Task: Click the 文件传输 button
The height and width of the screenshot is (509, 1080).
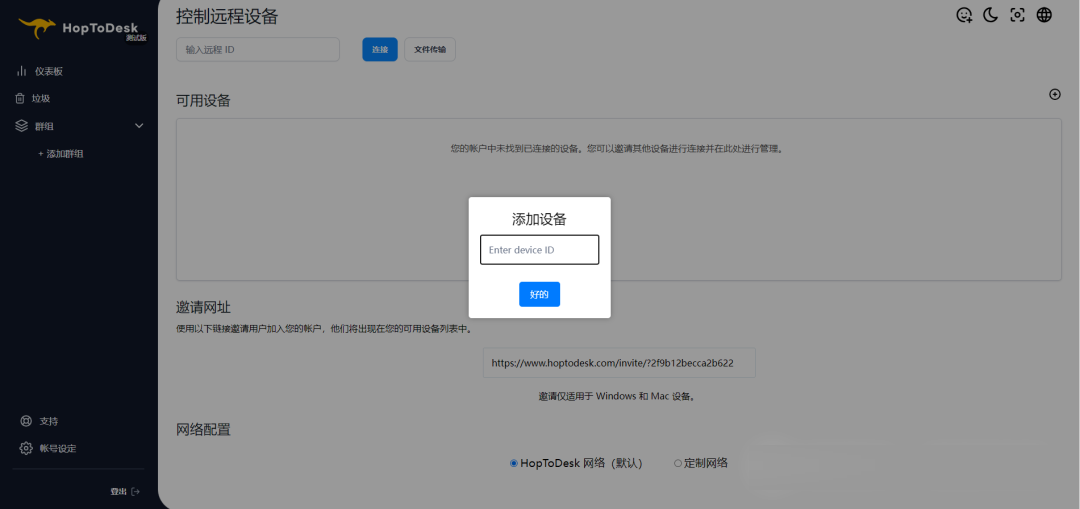Action: coord(430,50)
